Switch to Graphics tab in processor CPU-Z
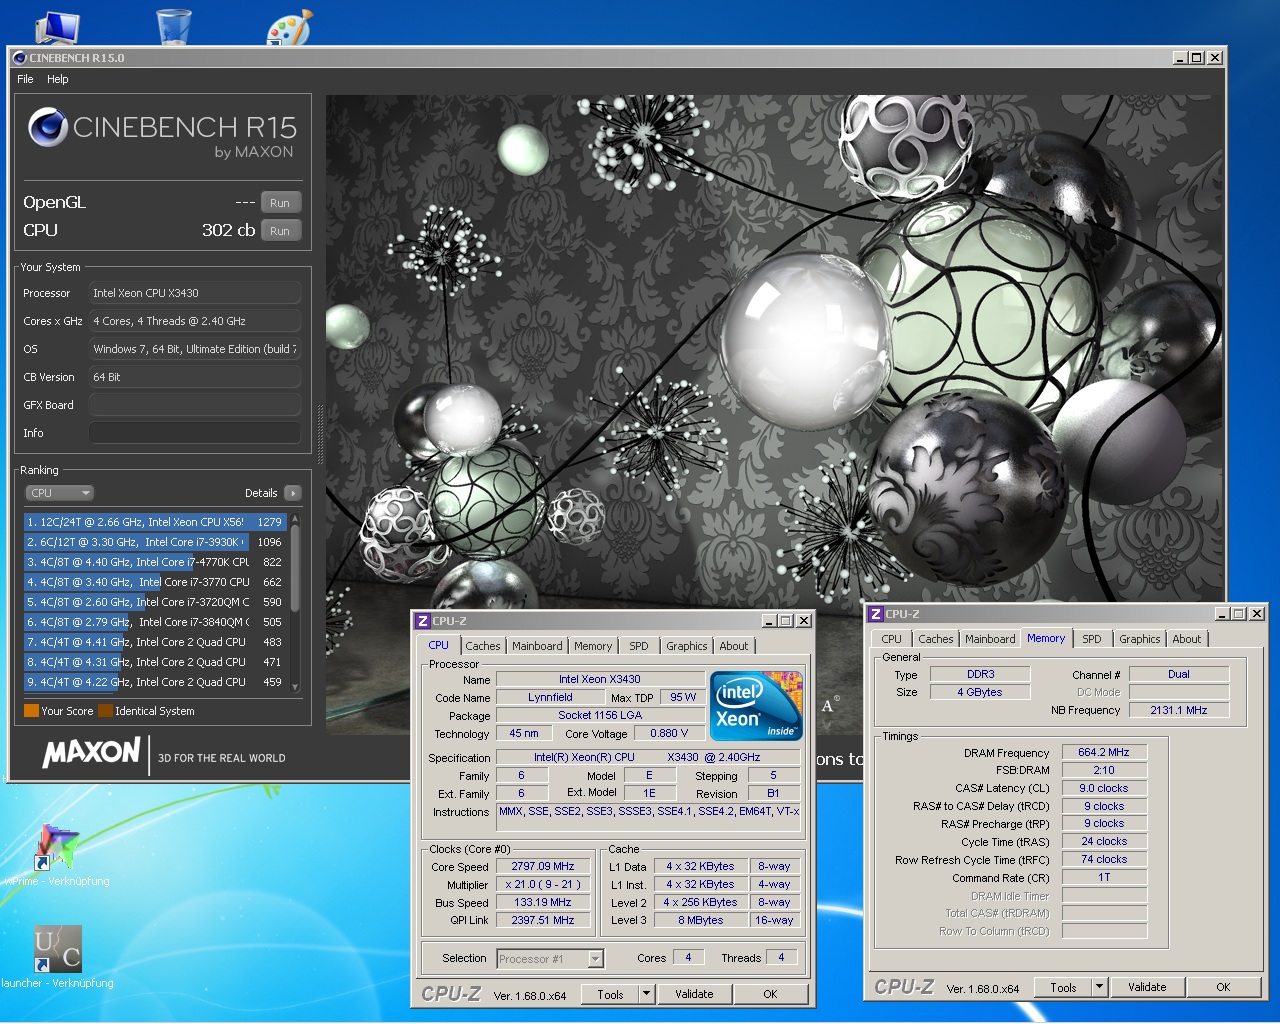This screenshot has width=1280, height=1024. [x=687, y=646]
